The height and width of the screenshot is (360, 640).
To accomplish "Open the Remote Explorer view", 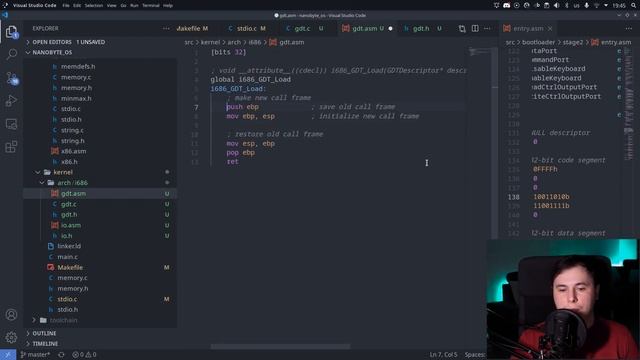I will 11,124.
